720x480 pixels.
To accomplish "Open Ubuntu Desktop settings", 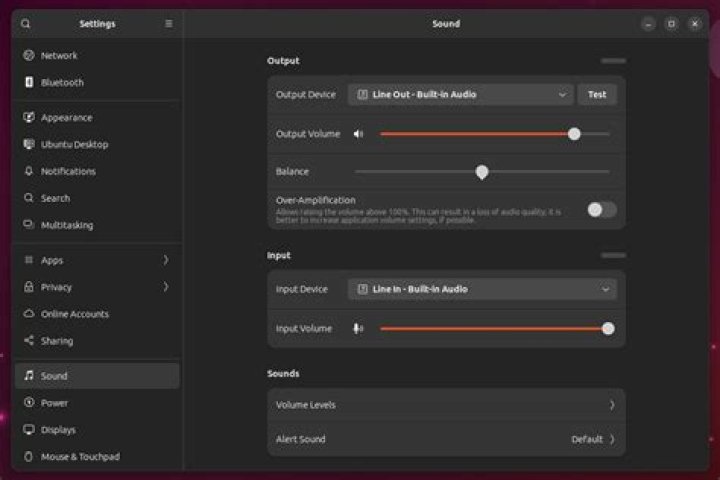I will click(x=97, y=144).
